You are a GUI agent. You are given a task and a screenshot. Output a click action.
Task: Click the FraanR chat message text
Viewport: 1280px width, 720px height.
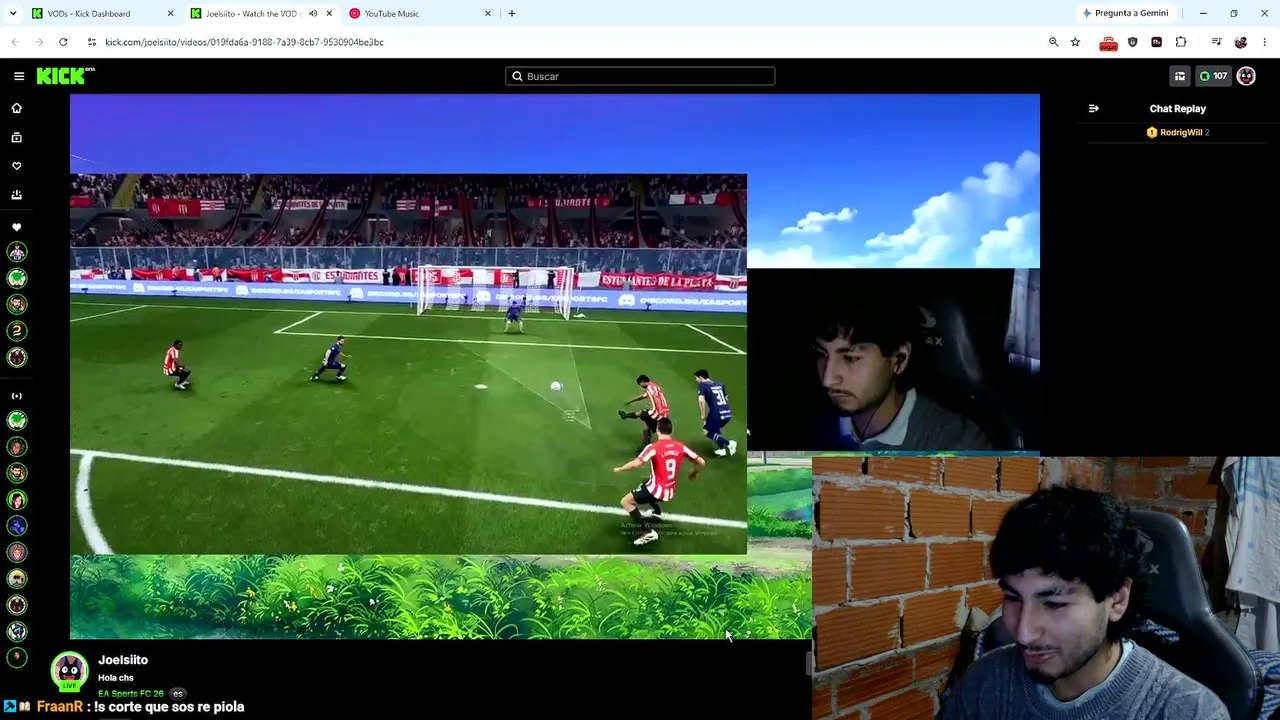pos(168,707)
